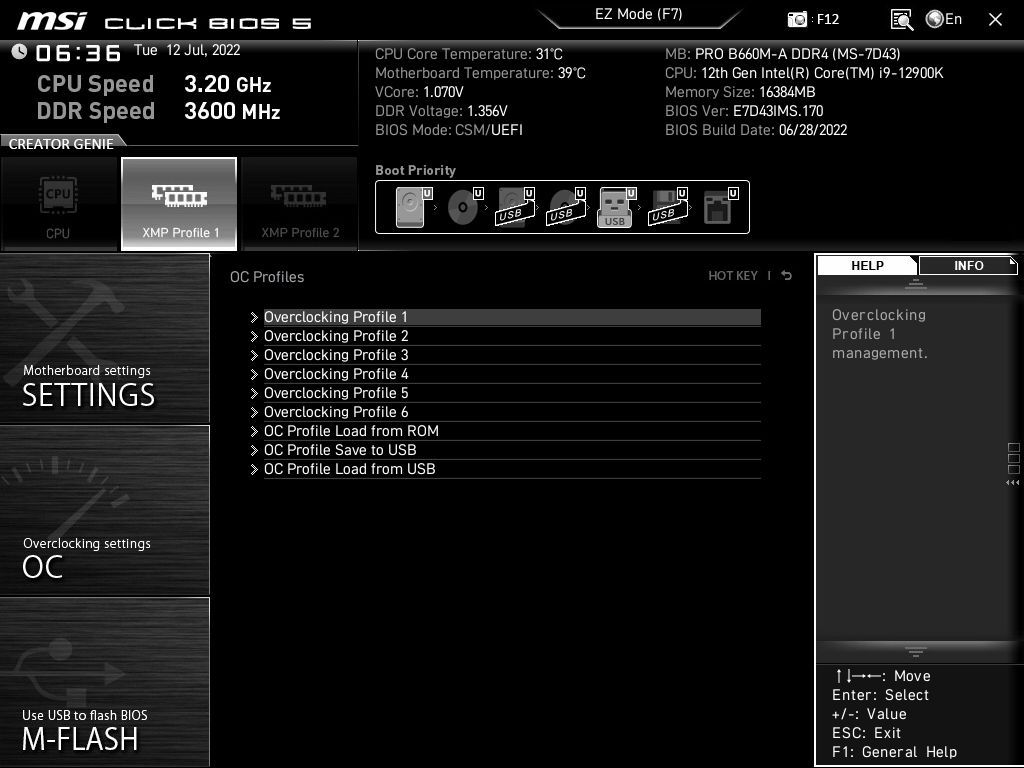Image resolution: width=1024 pixels, height=768 pixels.
Task: Expand arrow beside Overclocking Profile 3
Action: [x=254, y=355]
